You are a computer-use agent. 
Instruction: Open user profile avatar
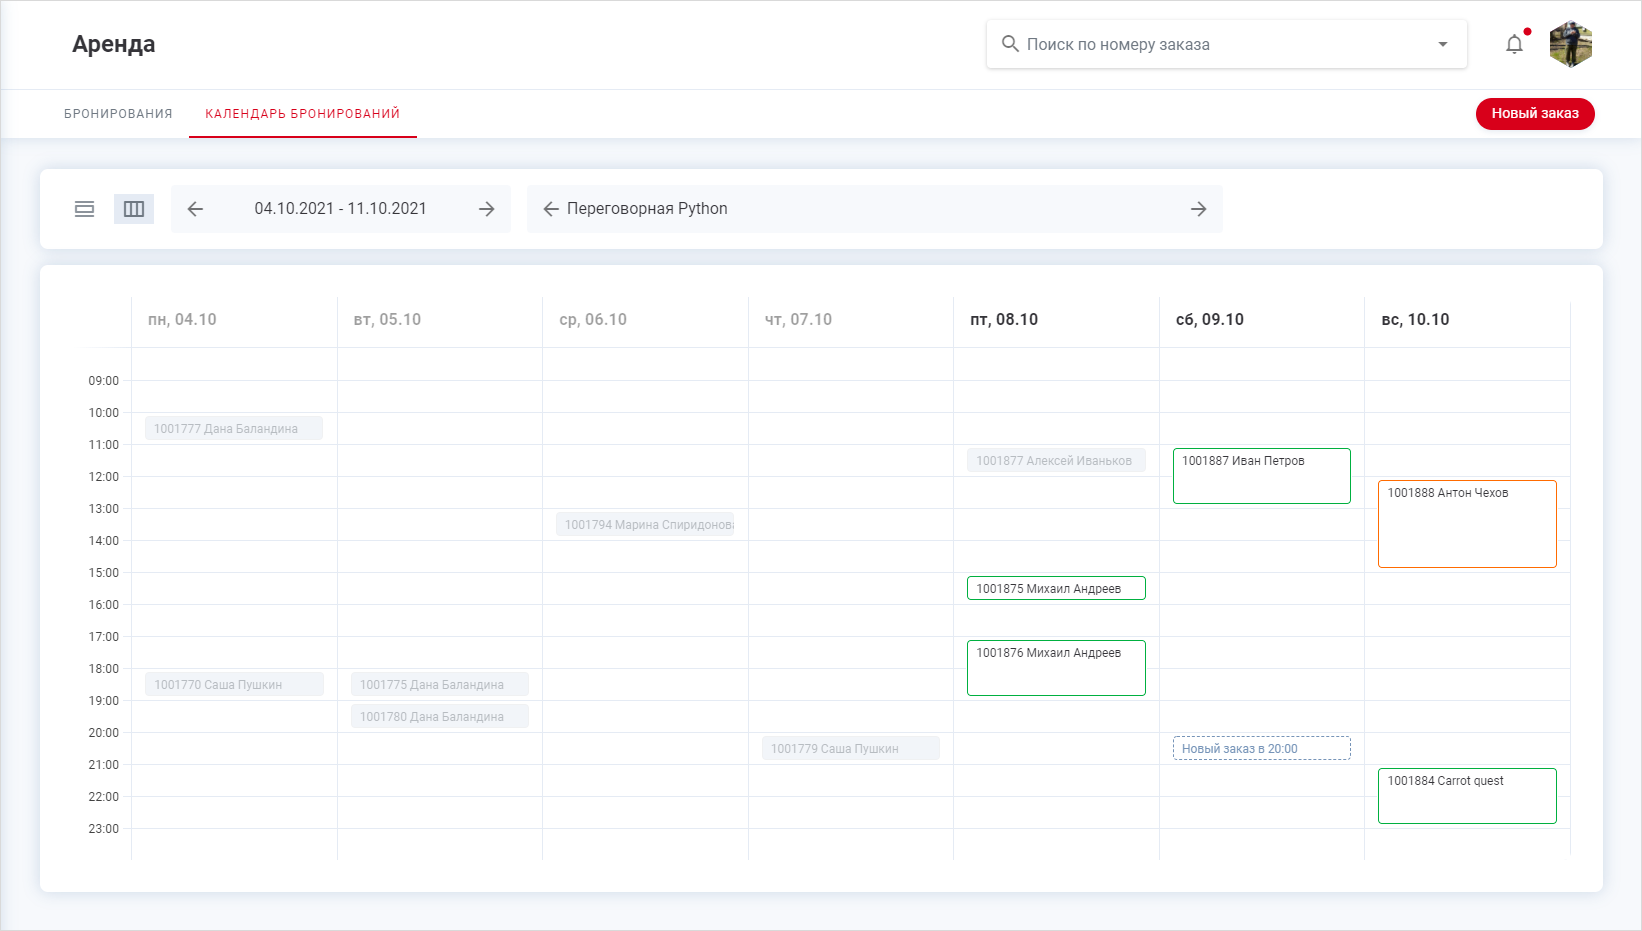(x=1570, y=44)
